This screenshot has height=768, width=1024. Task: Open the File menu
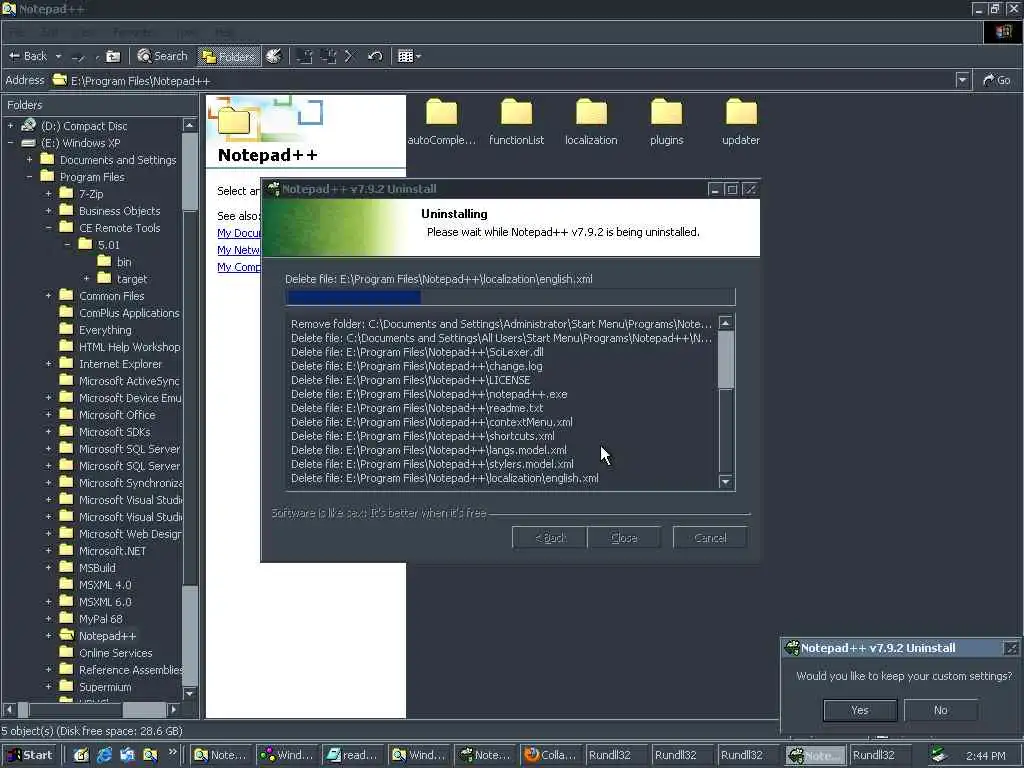16,32
